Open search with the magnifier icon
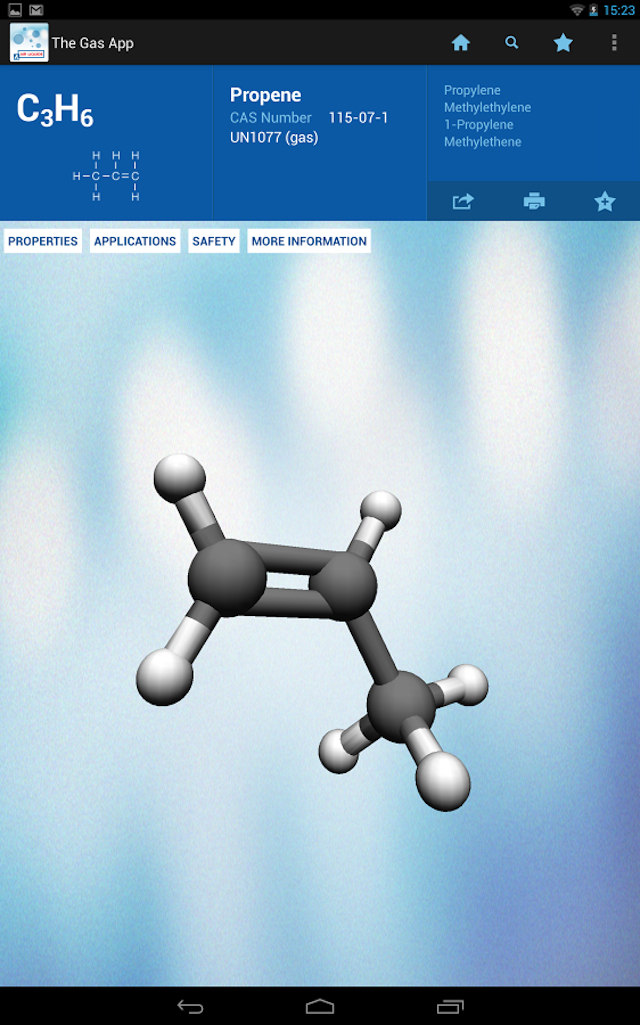The height and width of the screenshot is (1025, 640). 512,43
